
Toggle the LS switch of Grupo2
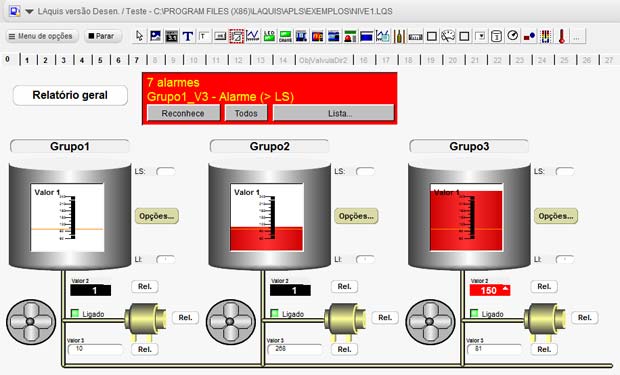365,171
